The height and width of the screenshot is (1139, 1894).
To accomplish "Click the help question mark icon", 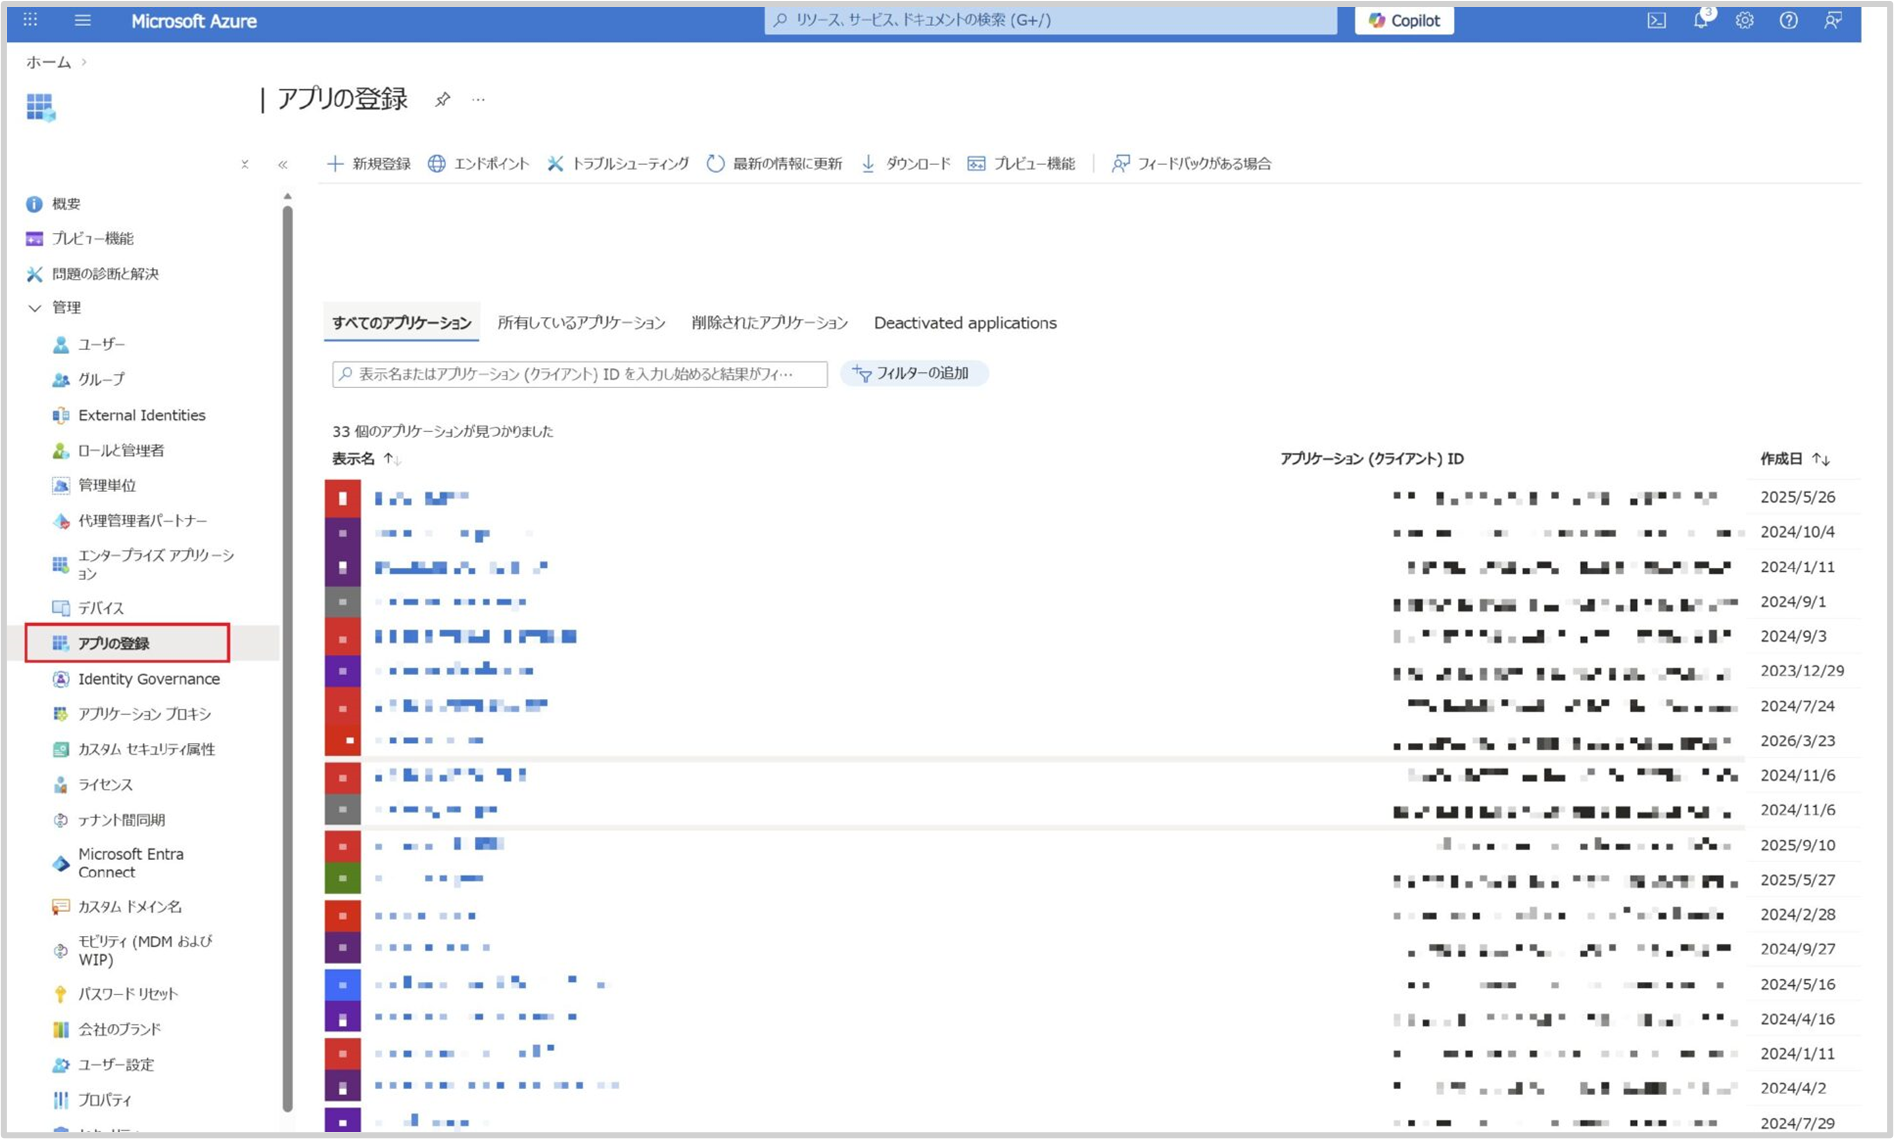I will point(1788,20).
